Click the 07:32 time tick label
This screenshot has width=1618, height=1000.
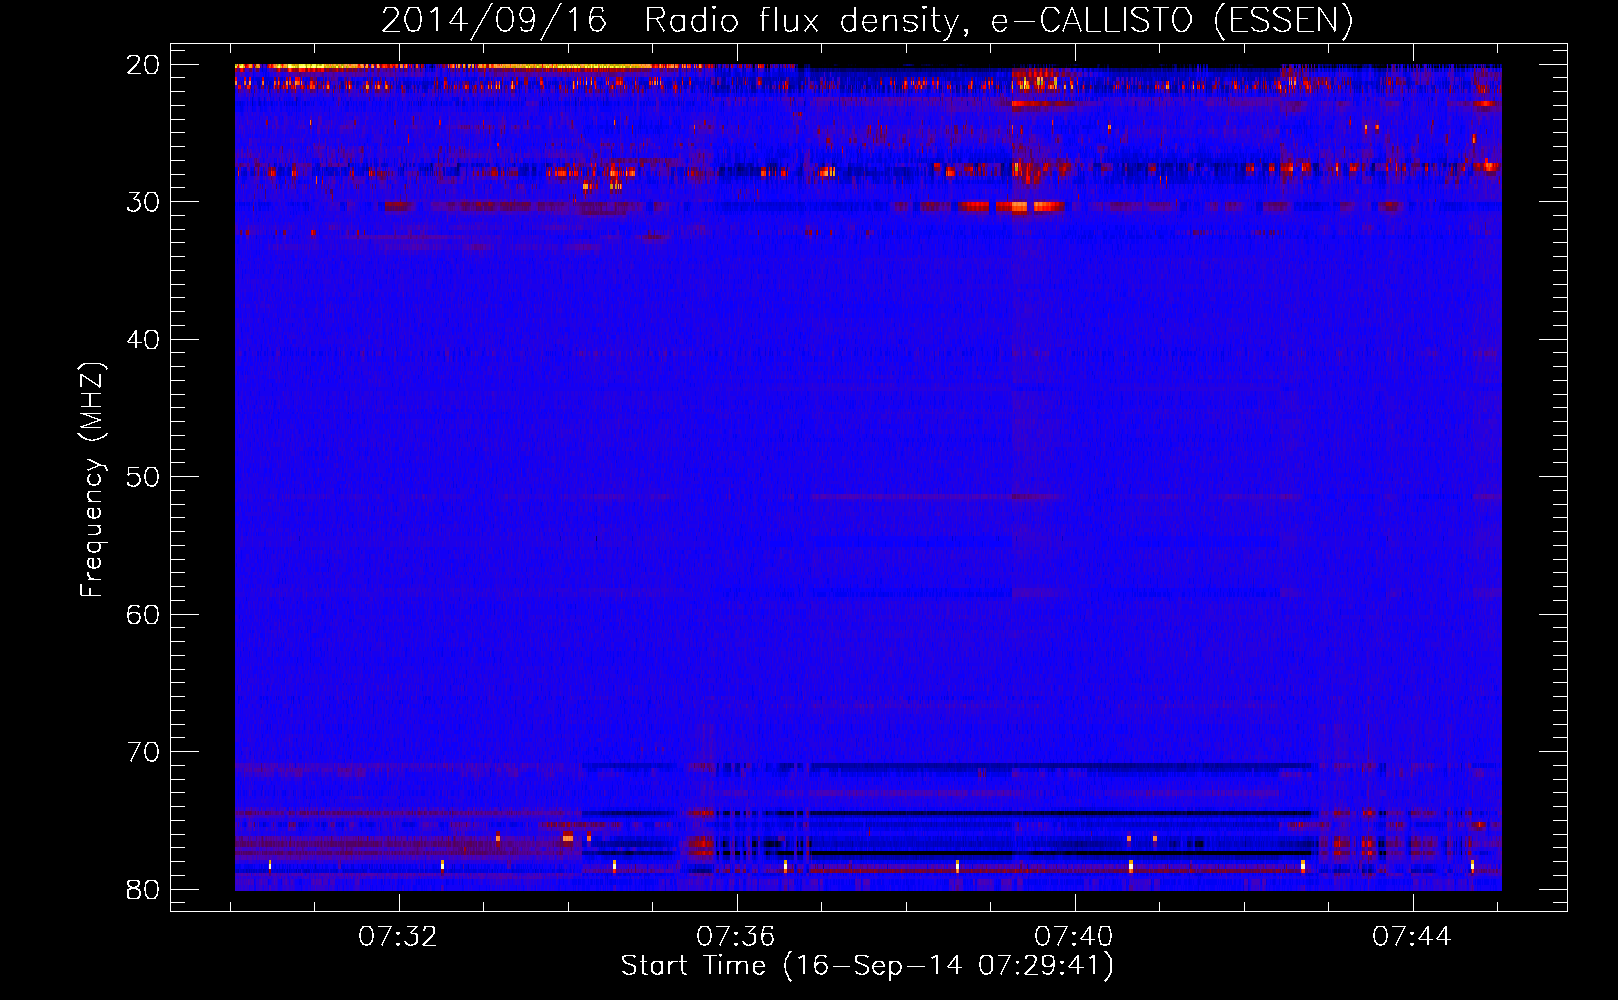pos(398,937)
